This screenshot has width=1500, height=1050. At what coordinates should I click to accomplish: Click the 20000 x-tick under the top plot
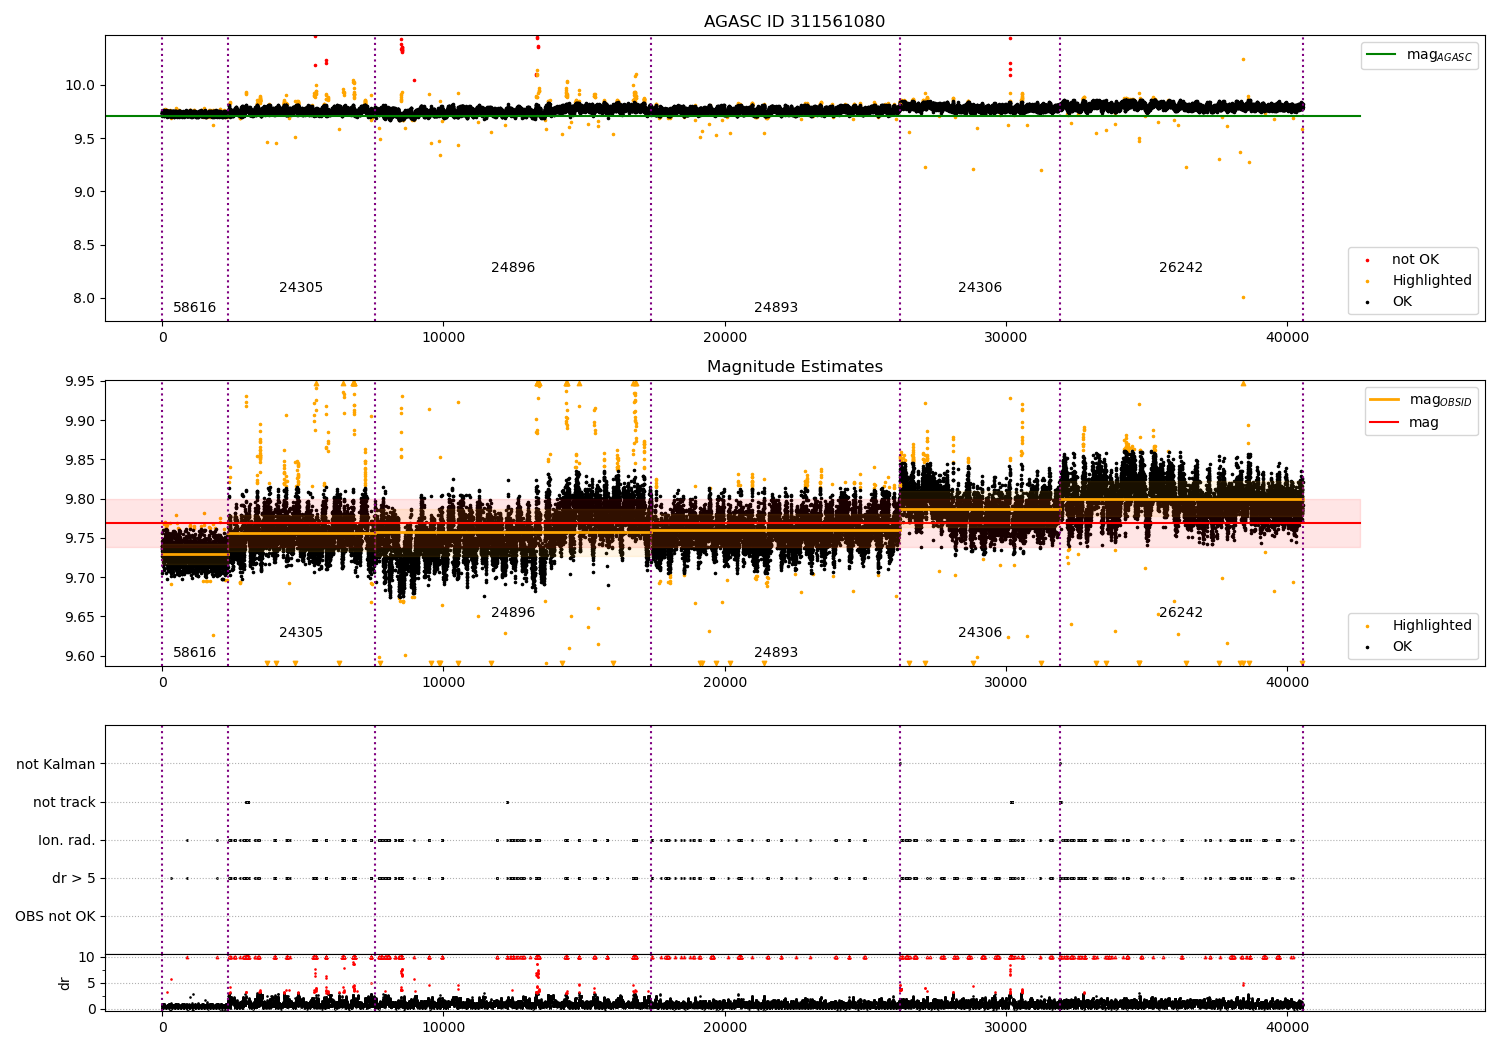(x=724, y=337)
